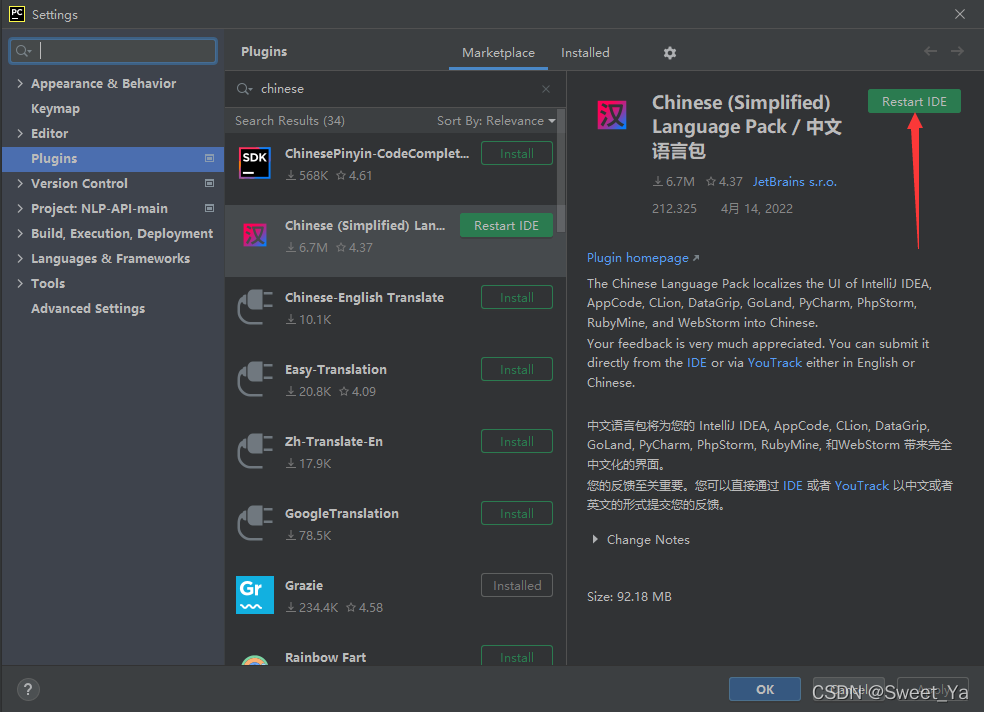The image size is (984, 712).
Task: Install Easy-Translation plugin
Action: click(x=516, y=369)
